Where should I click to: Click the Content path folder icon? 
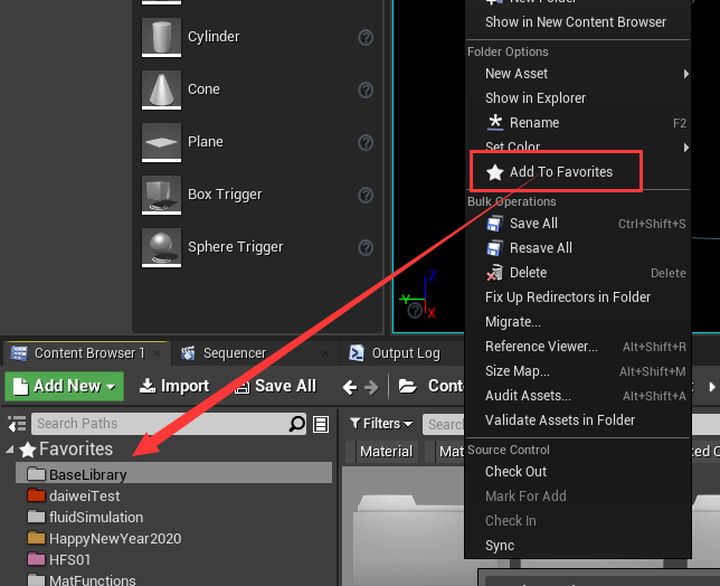[407, 386]
